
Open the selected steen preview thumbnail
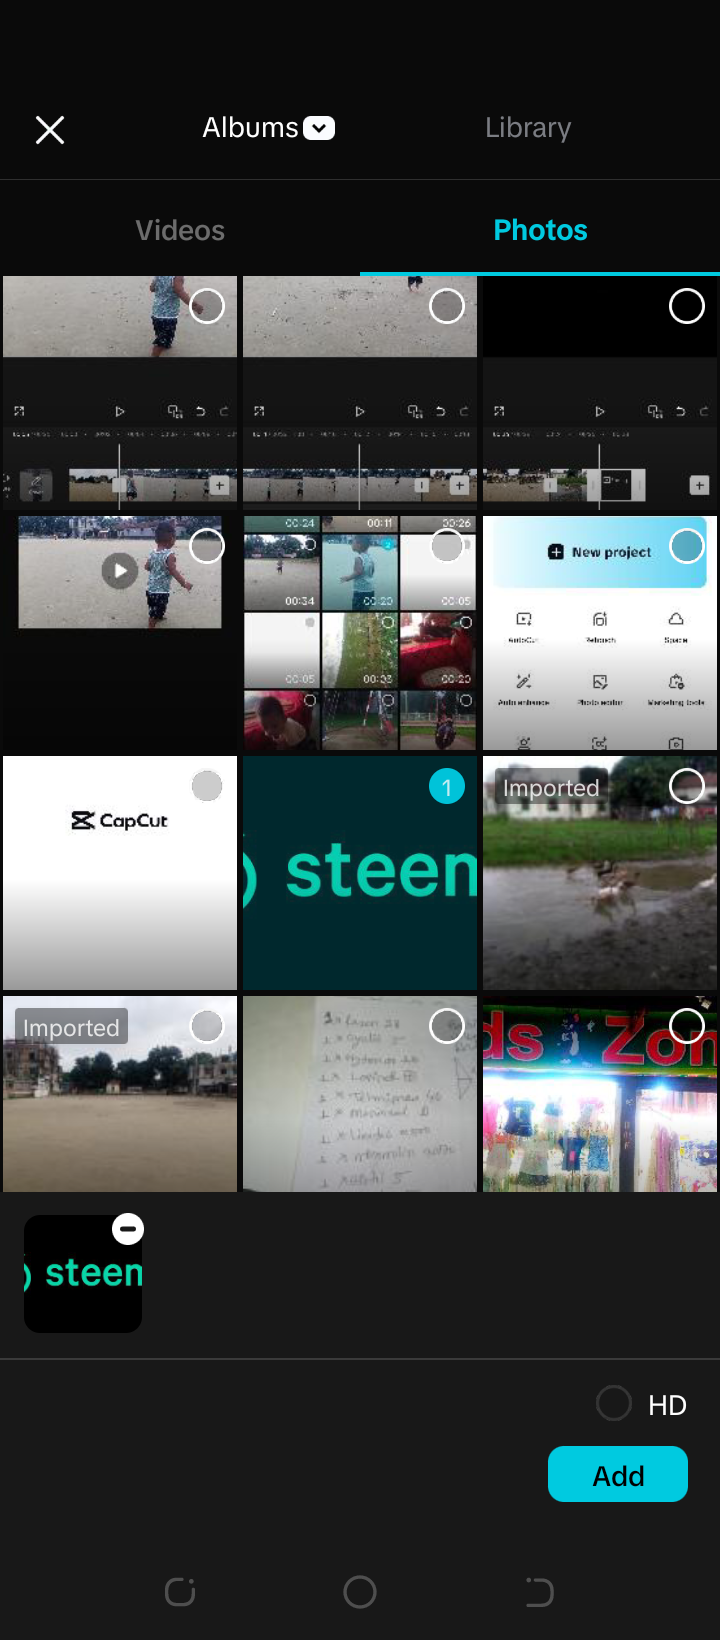tap(83, 1274)
